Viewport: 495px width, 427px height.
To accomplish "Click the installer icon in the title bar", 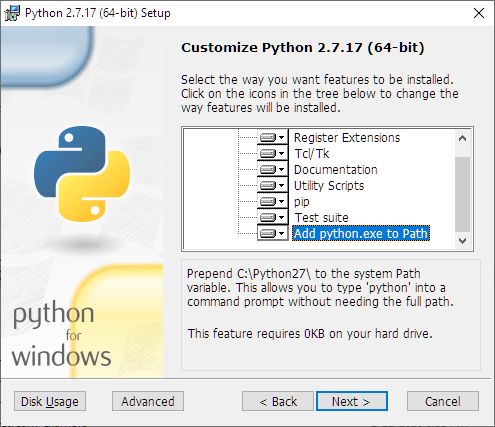I will (x=12, y=13).
